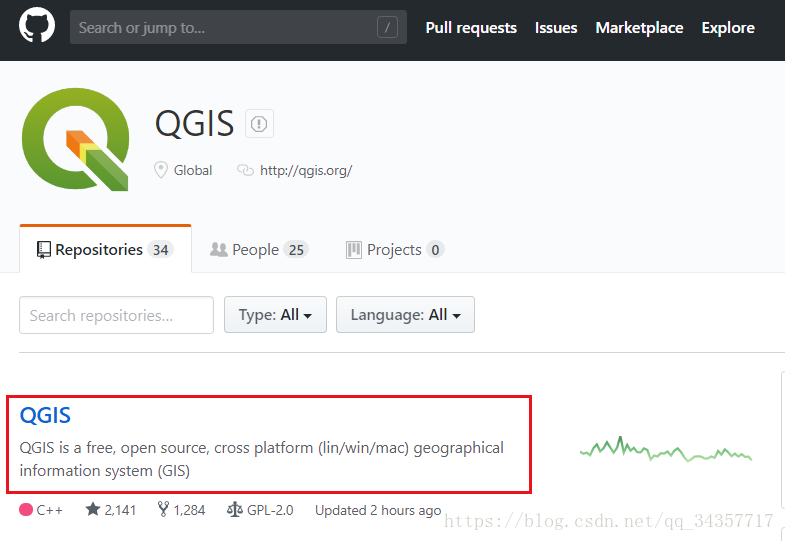Open the QGIS repository link
The image size is (785, 541).
[x=45, y=415]
